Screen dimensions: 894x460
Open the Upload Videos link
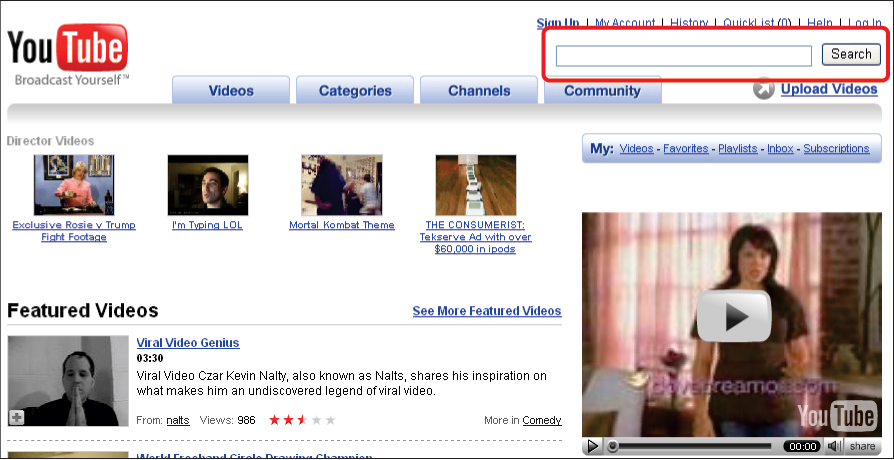[829, 89]
